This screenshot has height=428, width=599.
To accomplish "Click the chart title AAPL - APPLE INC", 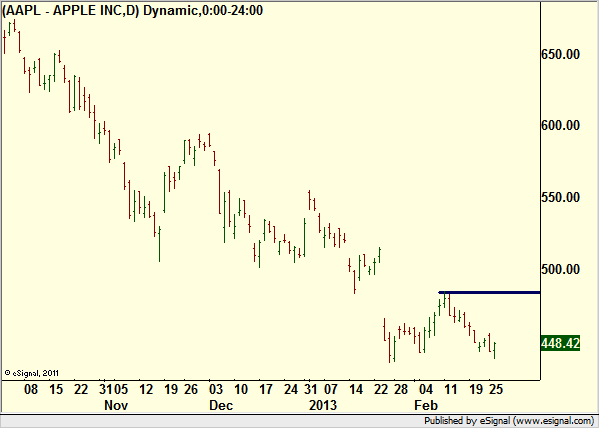I will (133, 10).
